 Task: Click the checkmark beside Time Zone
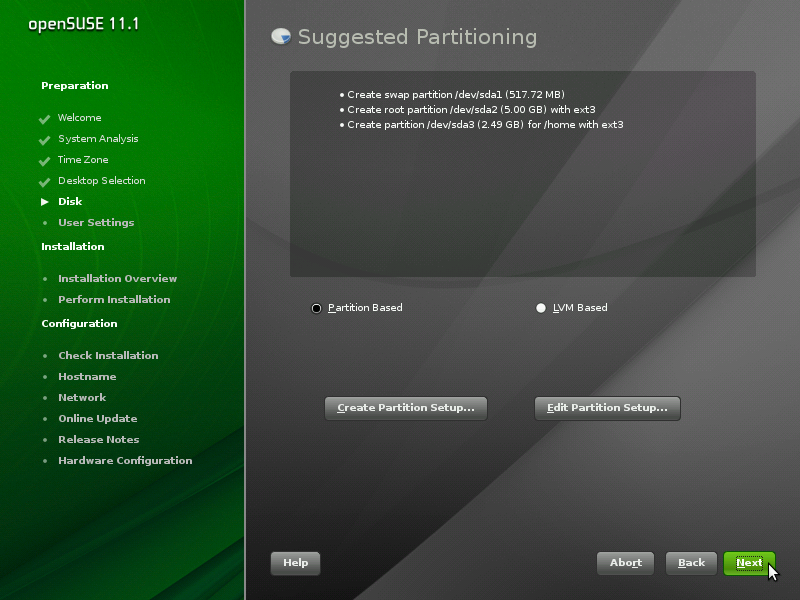click(x=44, y=161)
